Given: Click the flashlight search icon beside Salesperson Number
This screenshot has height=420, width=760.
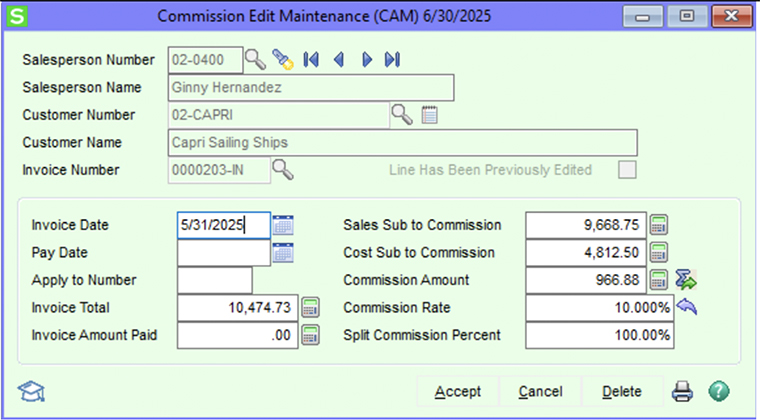Looking at the screenshot, I should (x=283, y=60).
